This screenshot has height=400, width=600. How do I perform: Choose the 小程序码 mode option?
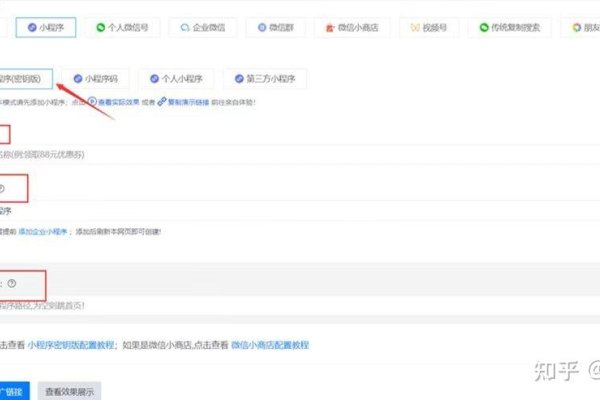pos(96,79)
